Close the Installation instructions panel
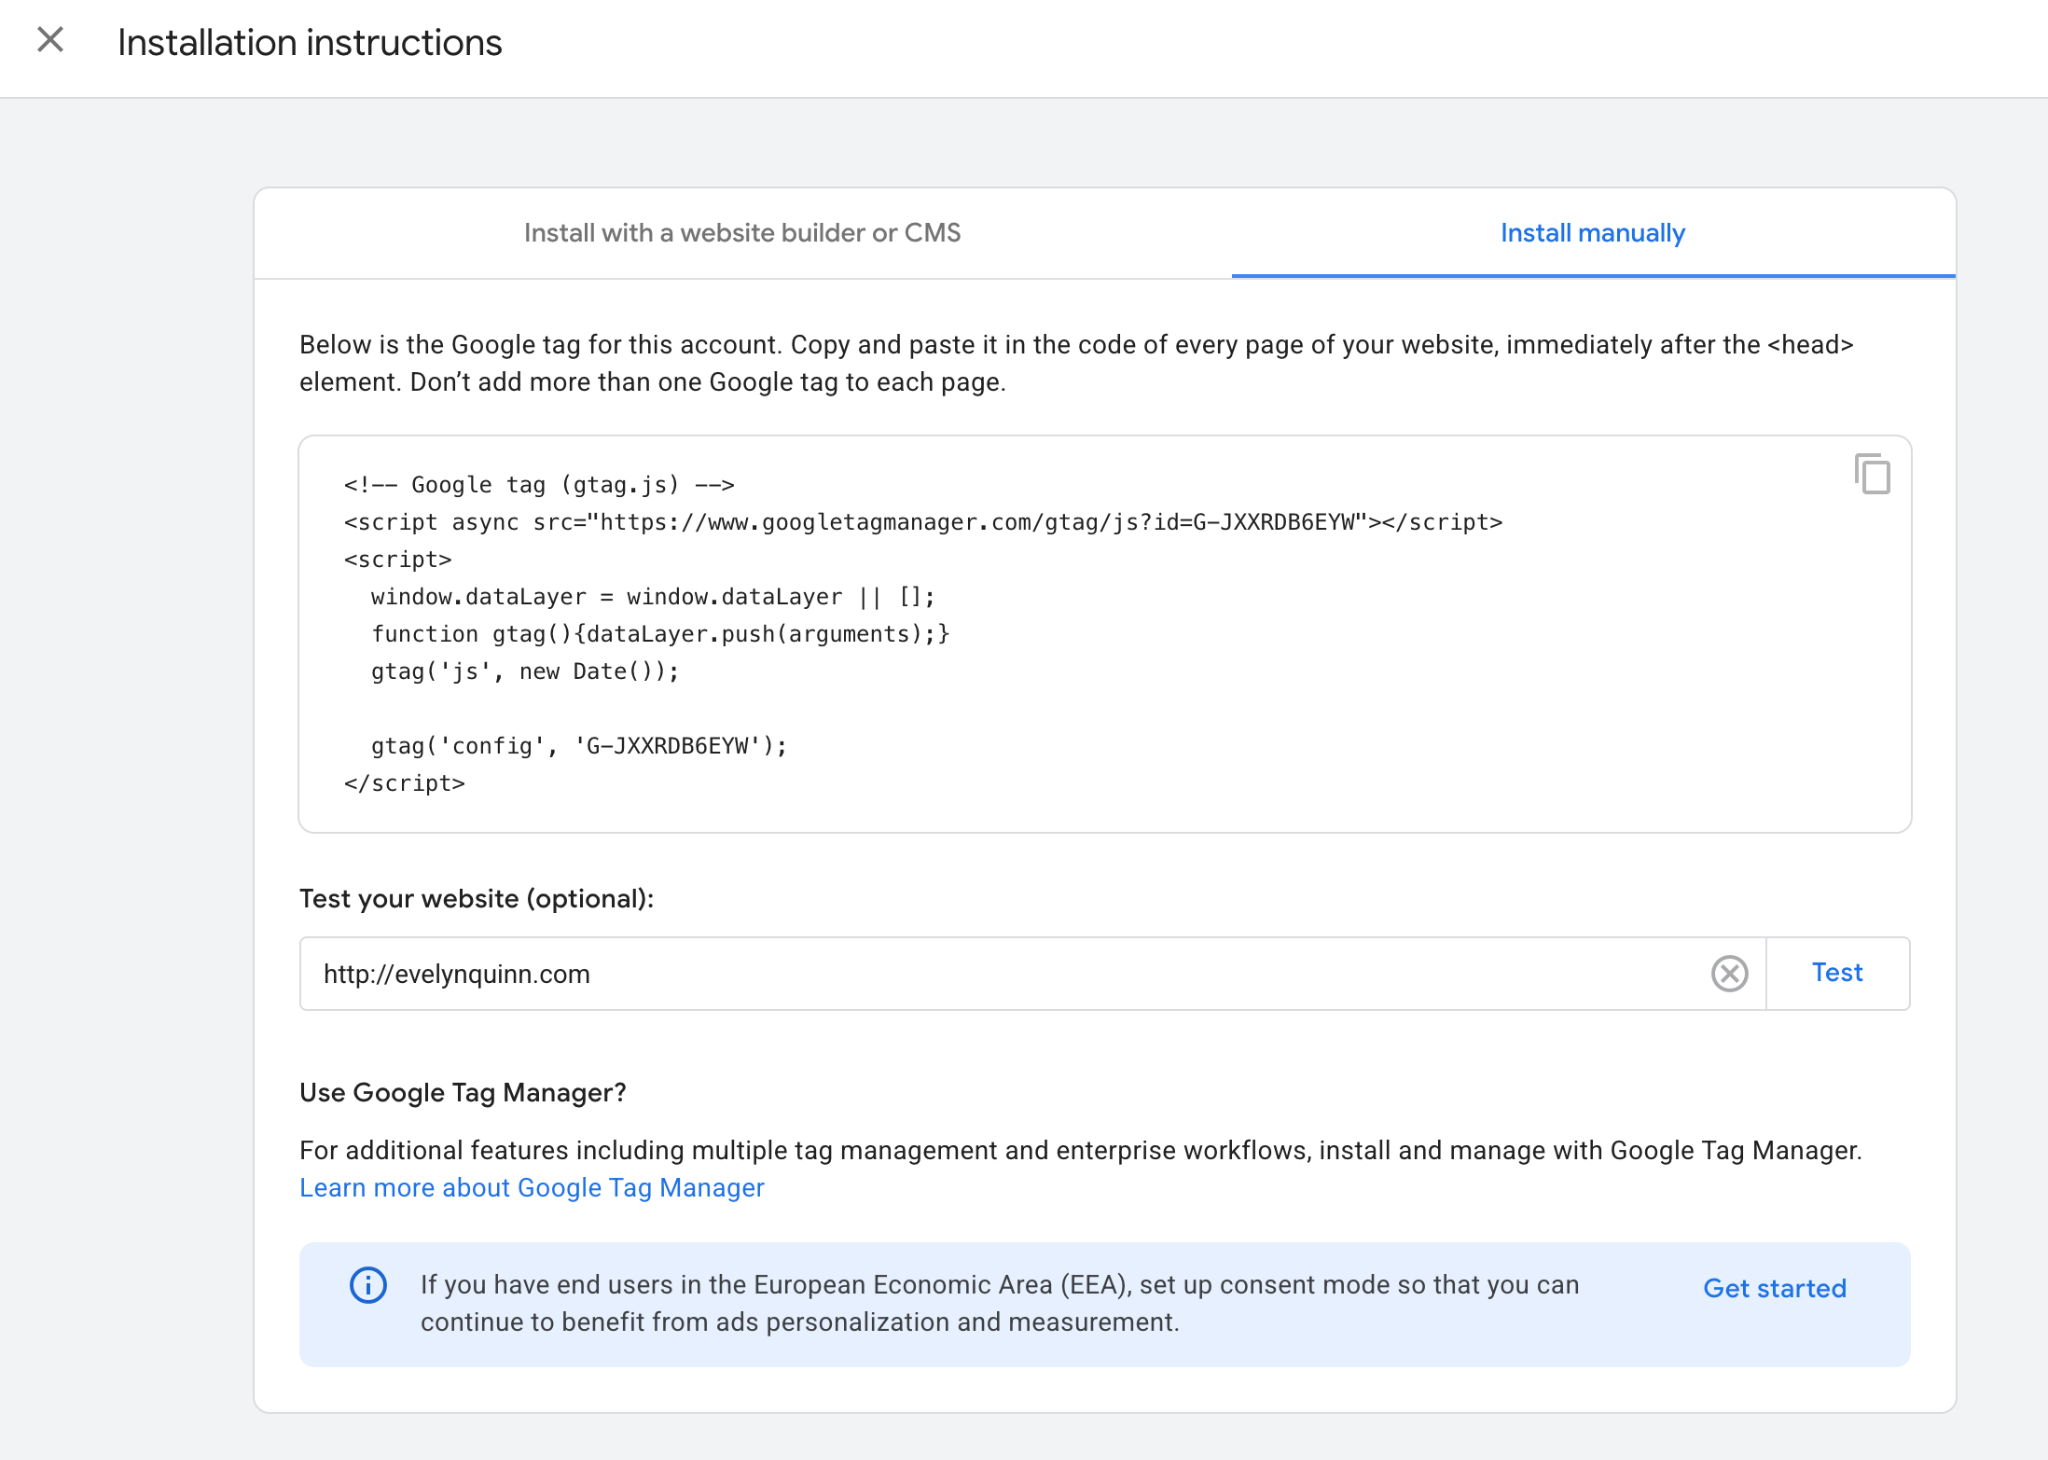2048x1460 pixels. [x=50, y=41]
